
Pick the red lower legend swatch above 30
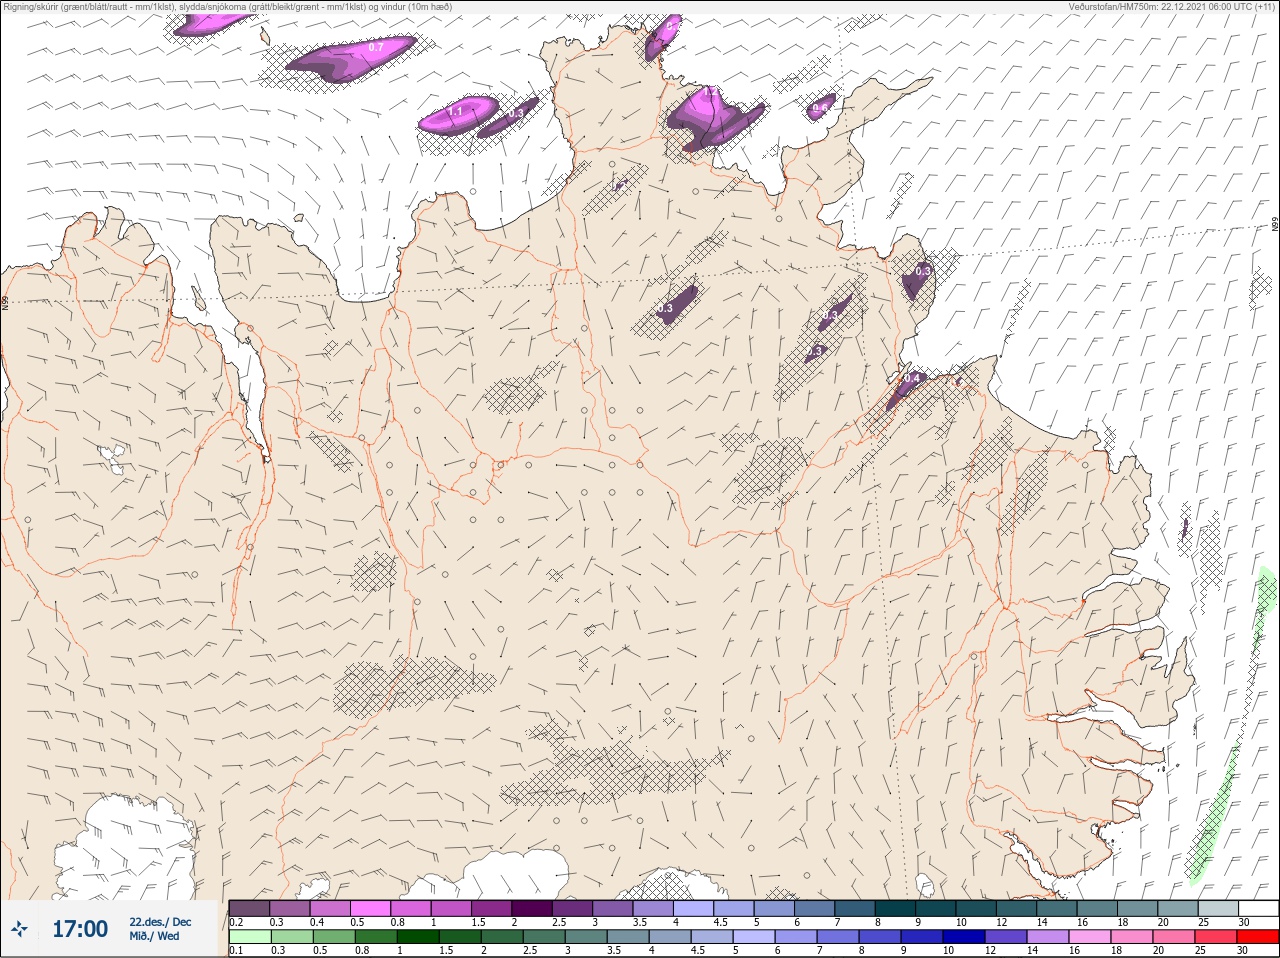pos(1258,937)
